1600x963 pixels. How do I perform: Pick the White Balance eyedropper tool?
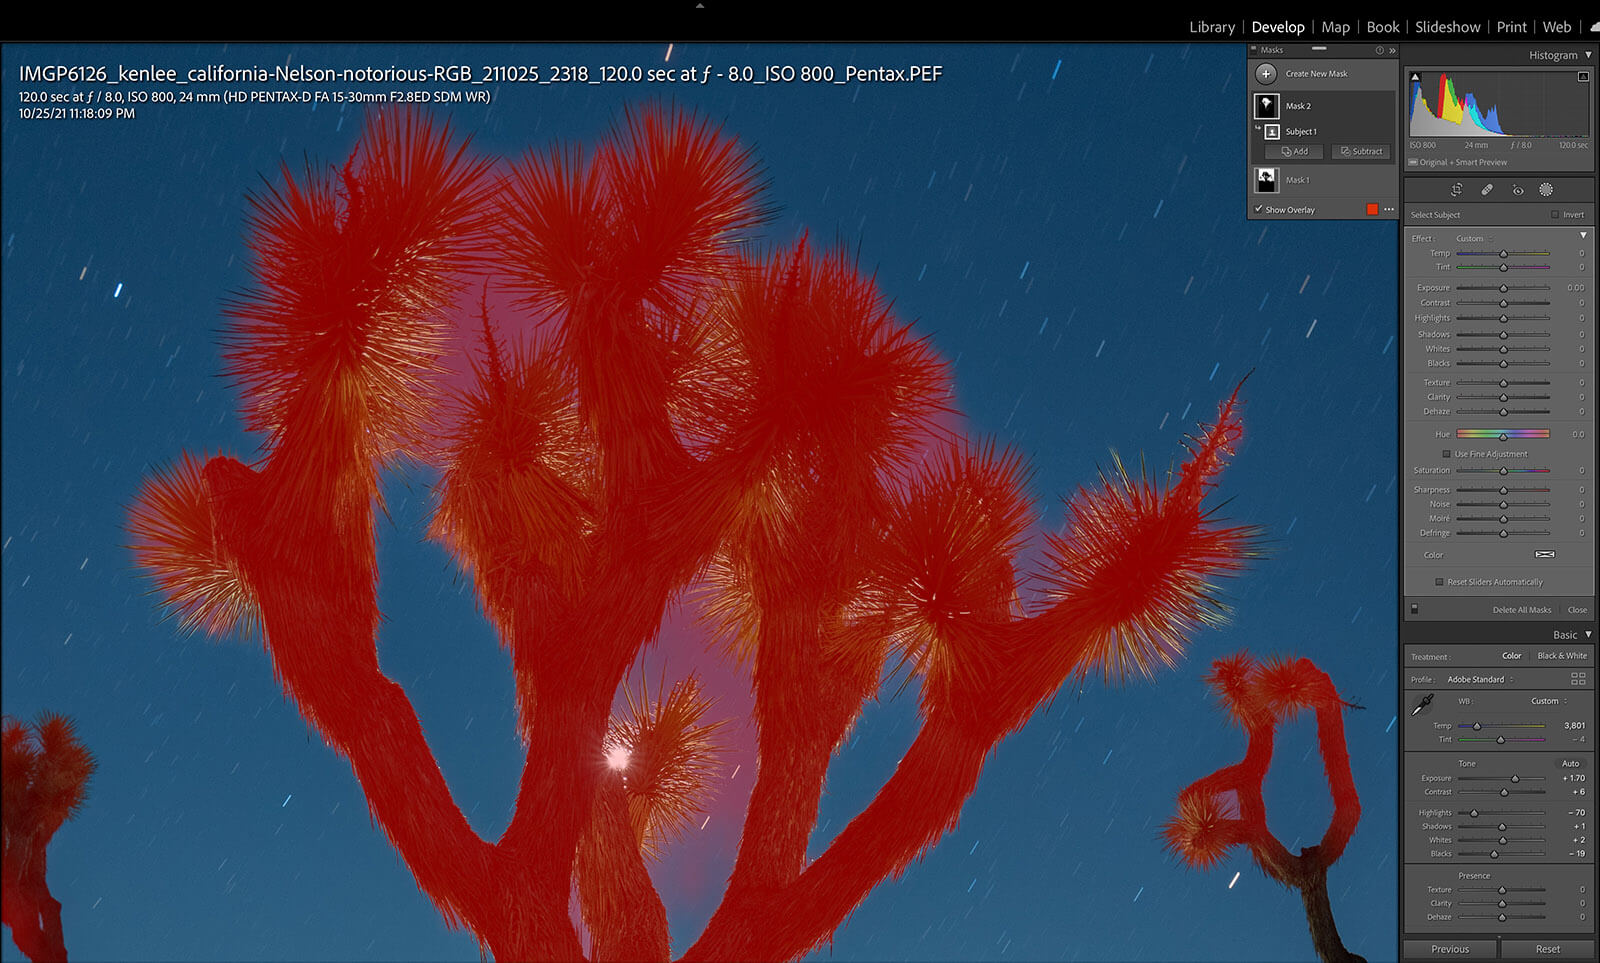point(1422,705)
